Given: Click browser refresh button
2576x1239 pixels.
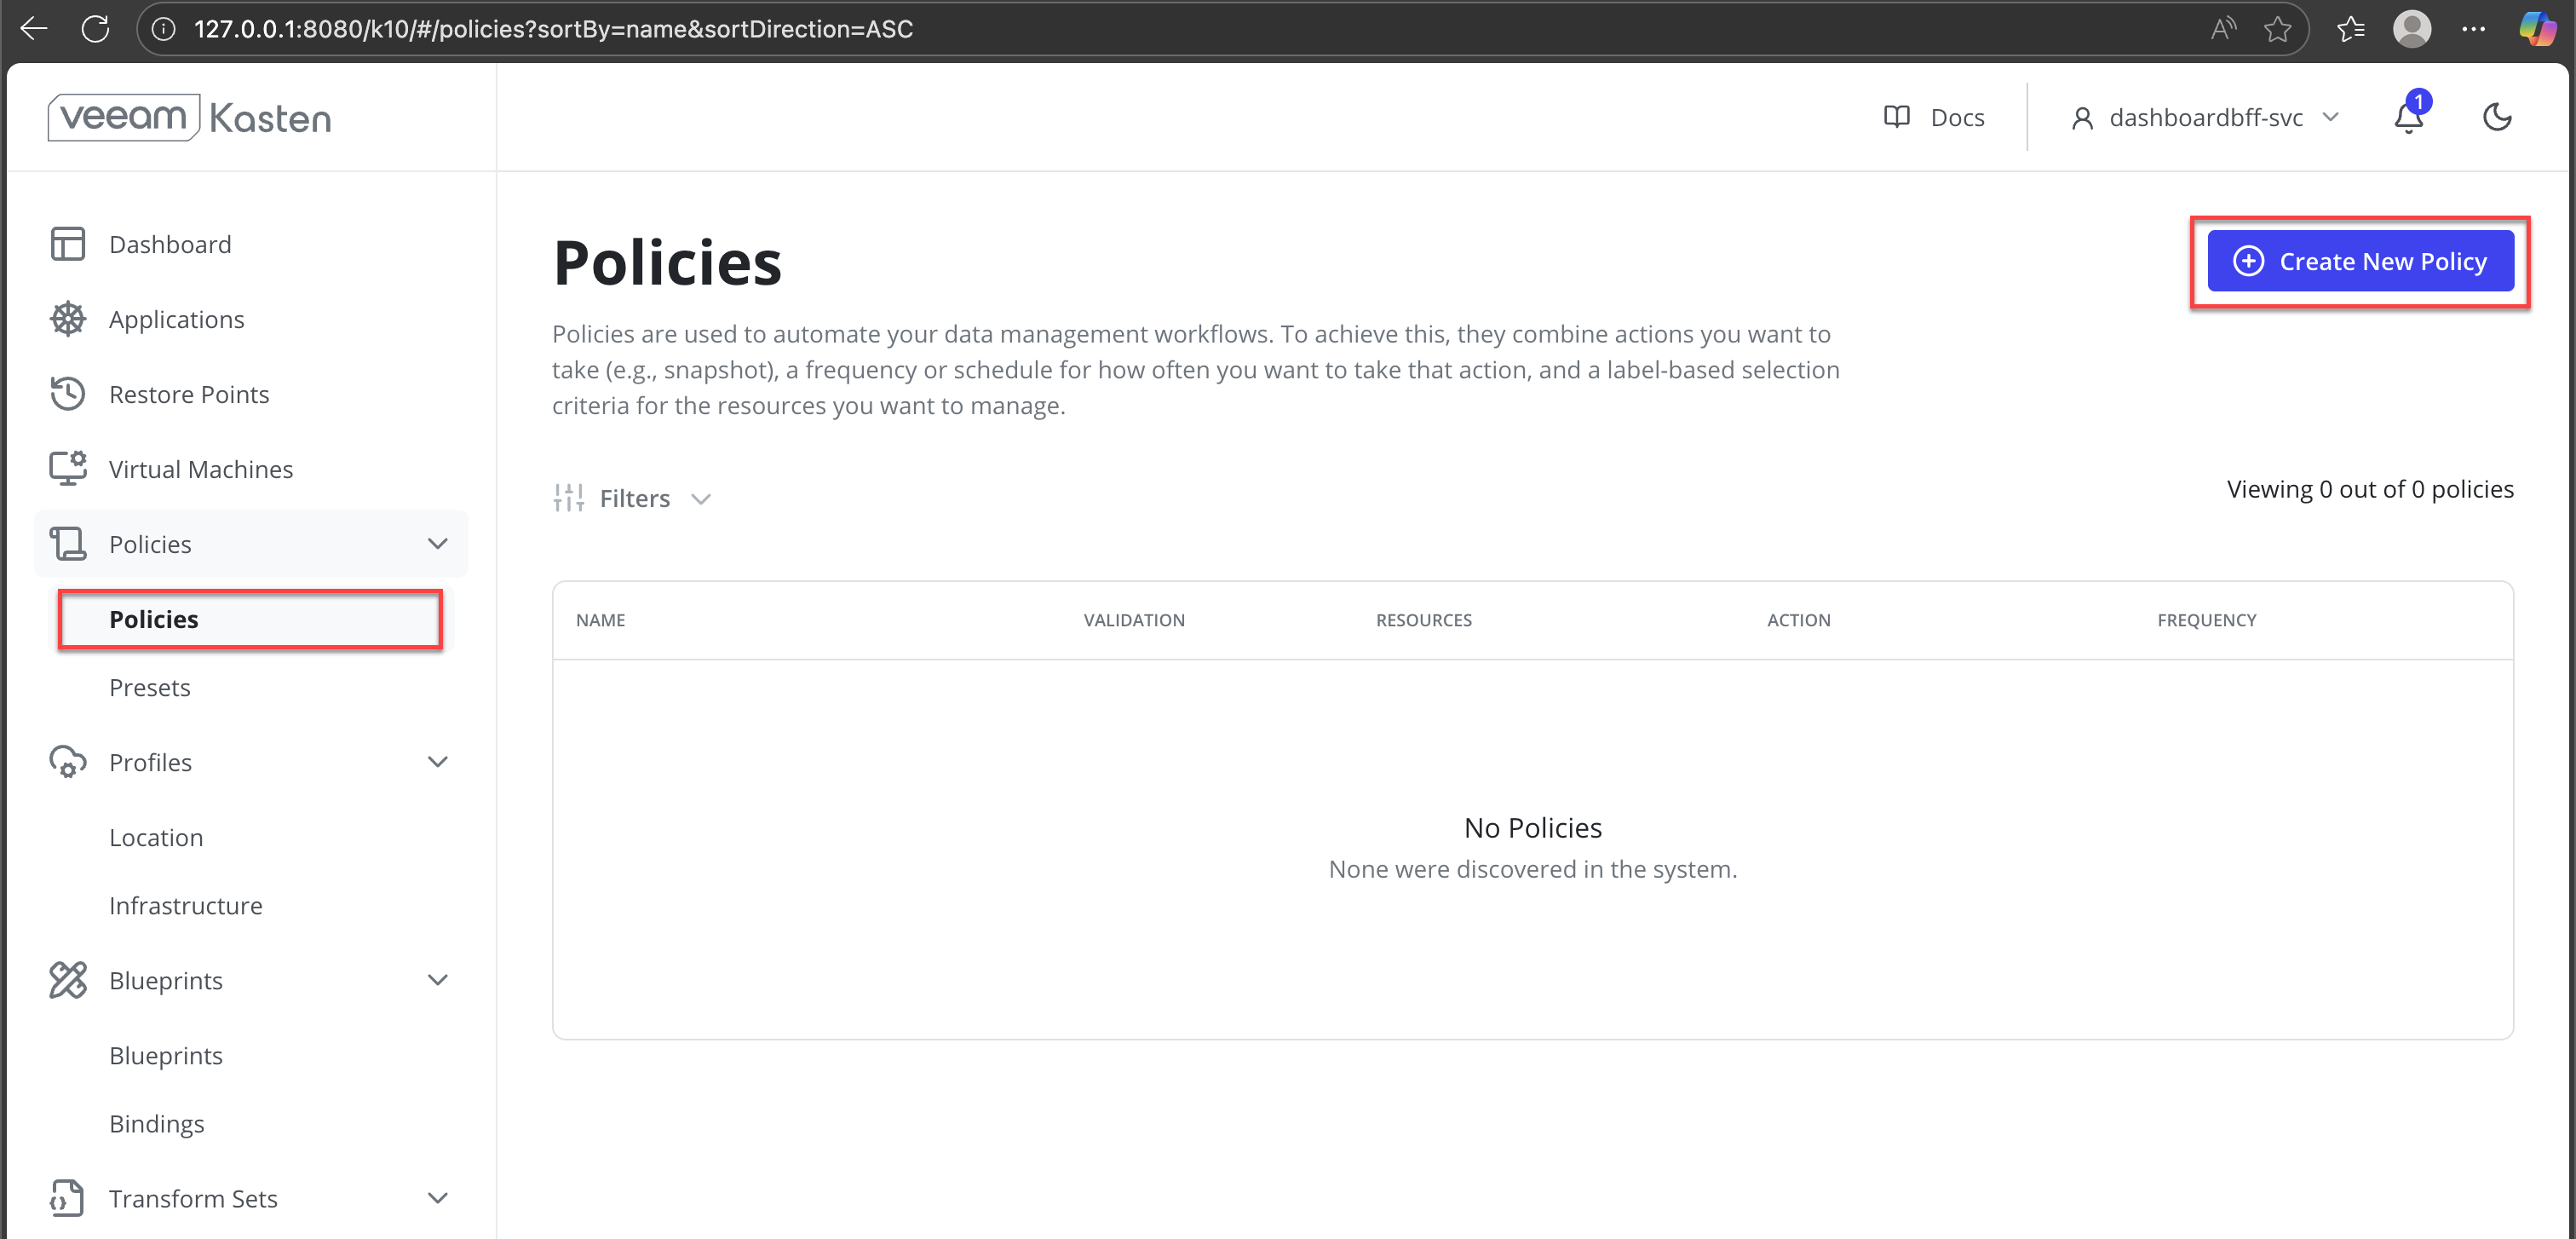Looking at the screenshot, I should pyautogui.click(x=95, y=29).
